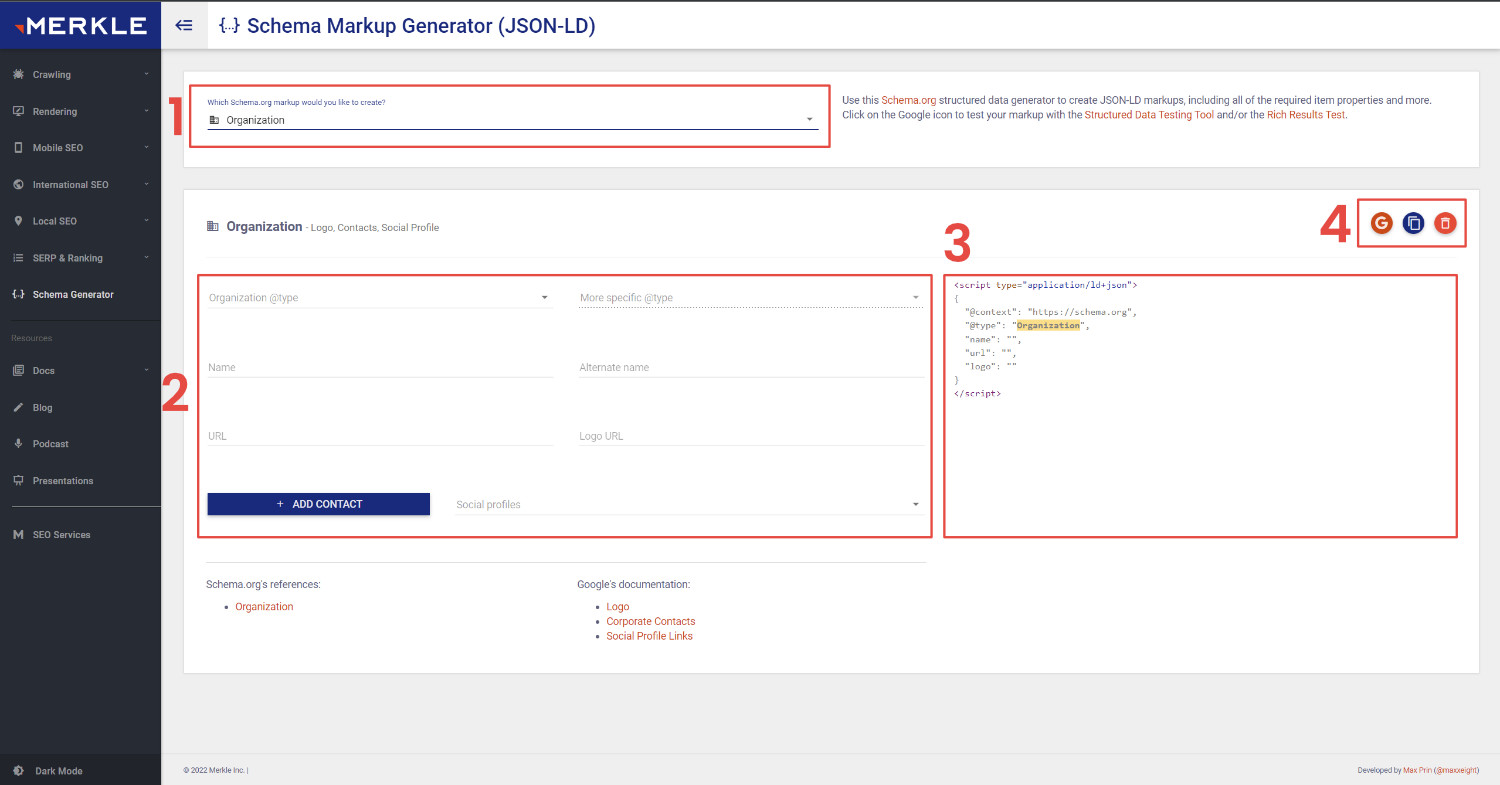The height and width of the screenshot is (785, 1500).
Task: Click the SERP & Ranking list icon
Action: tap(18, 257)
